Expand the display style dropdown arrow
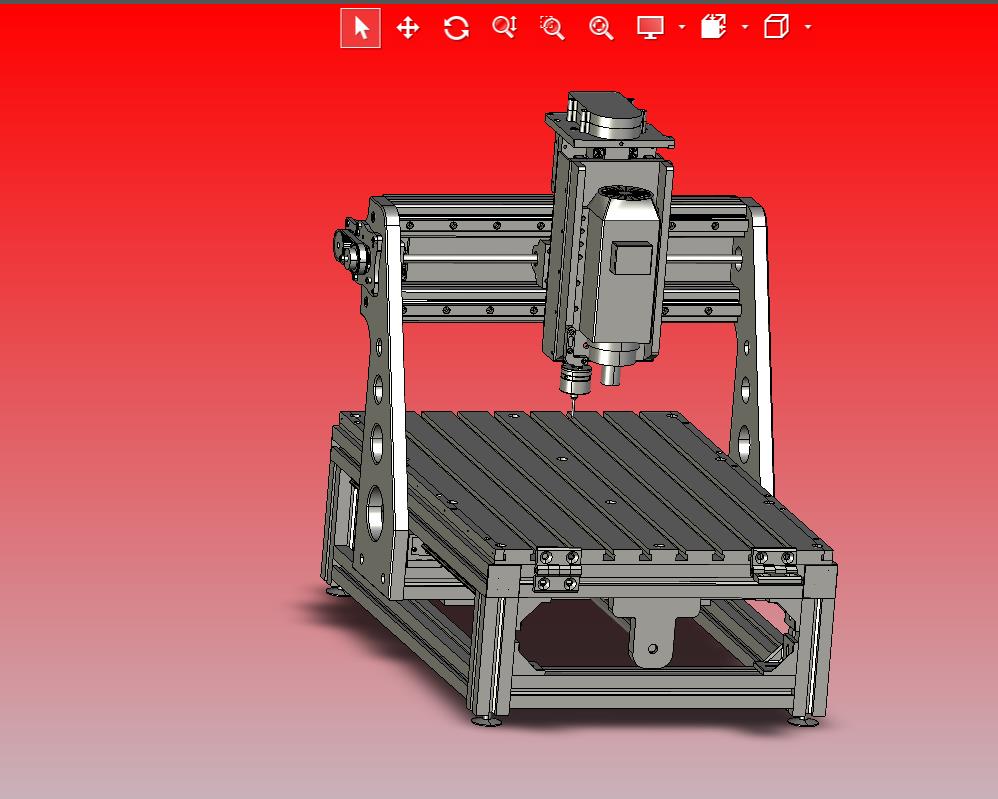This screenshot has height=799, width=998. coord(682,27)
